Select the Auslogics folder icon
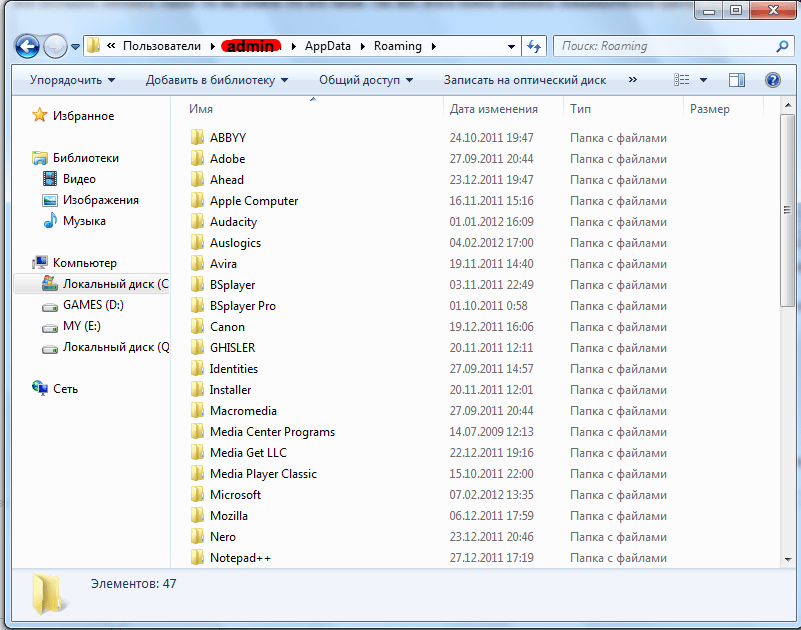The width and height of the screenshot is (801, 630). tap(197, 242)
